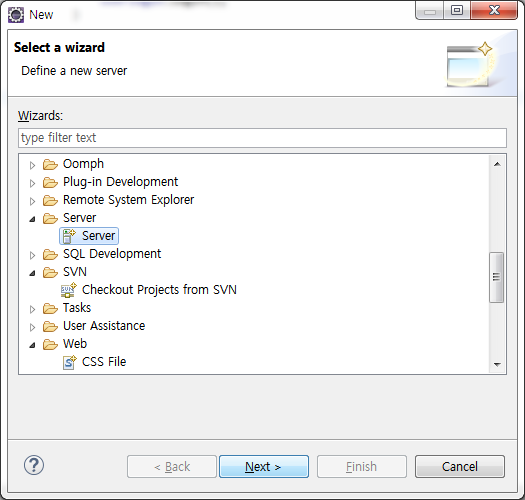Cancel the New wizard dialog
The image size is (525, 500).
(460, 466)
